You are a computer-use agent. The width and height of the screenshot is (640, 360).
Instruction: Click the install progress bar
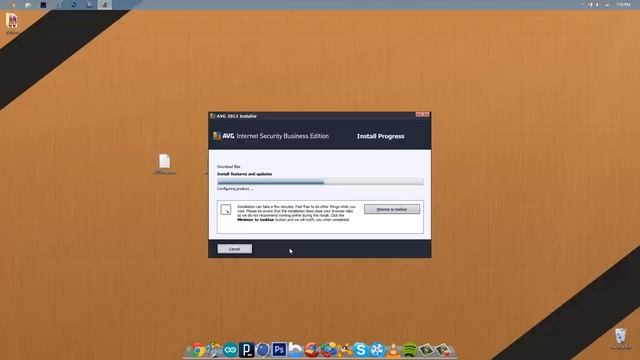(320, 182)
